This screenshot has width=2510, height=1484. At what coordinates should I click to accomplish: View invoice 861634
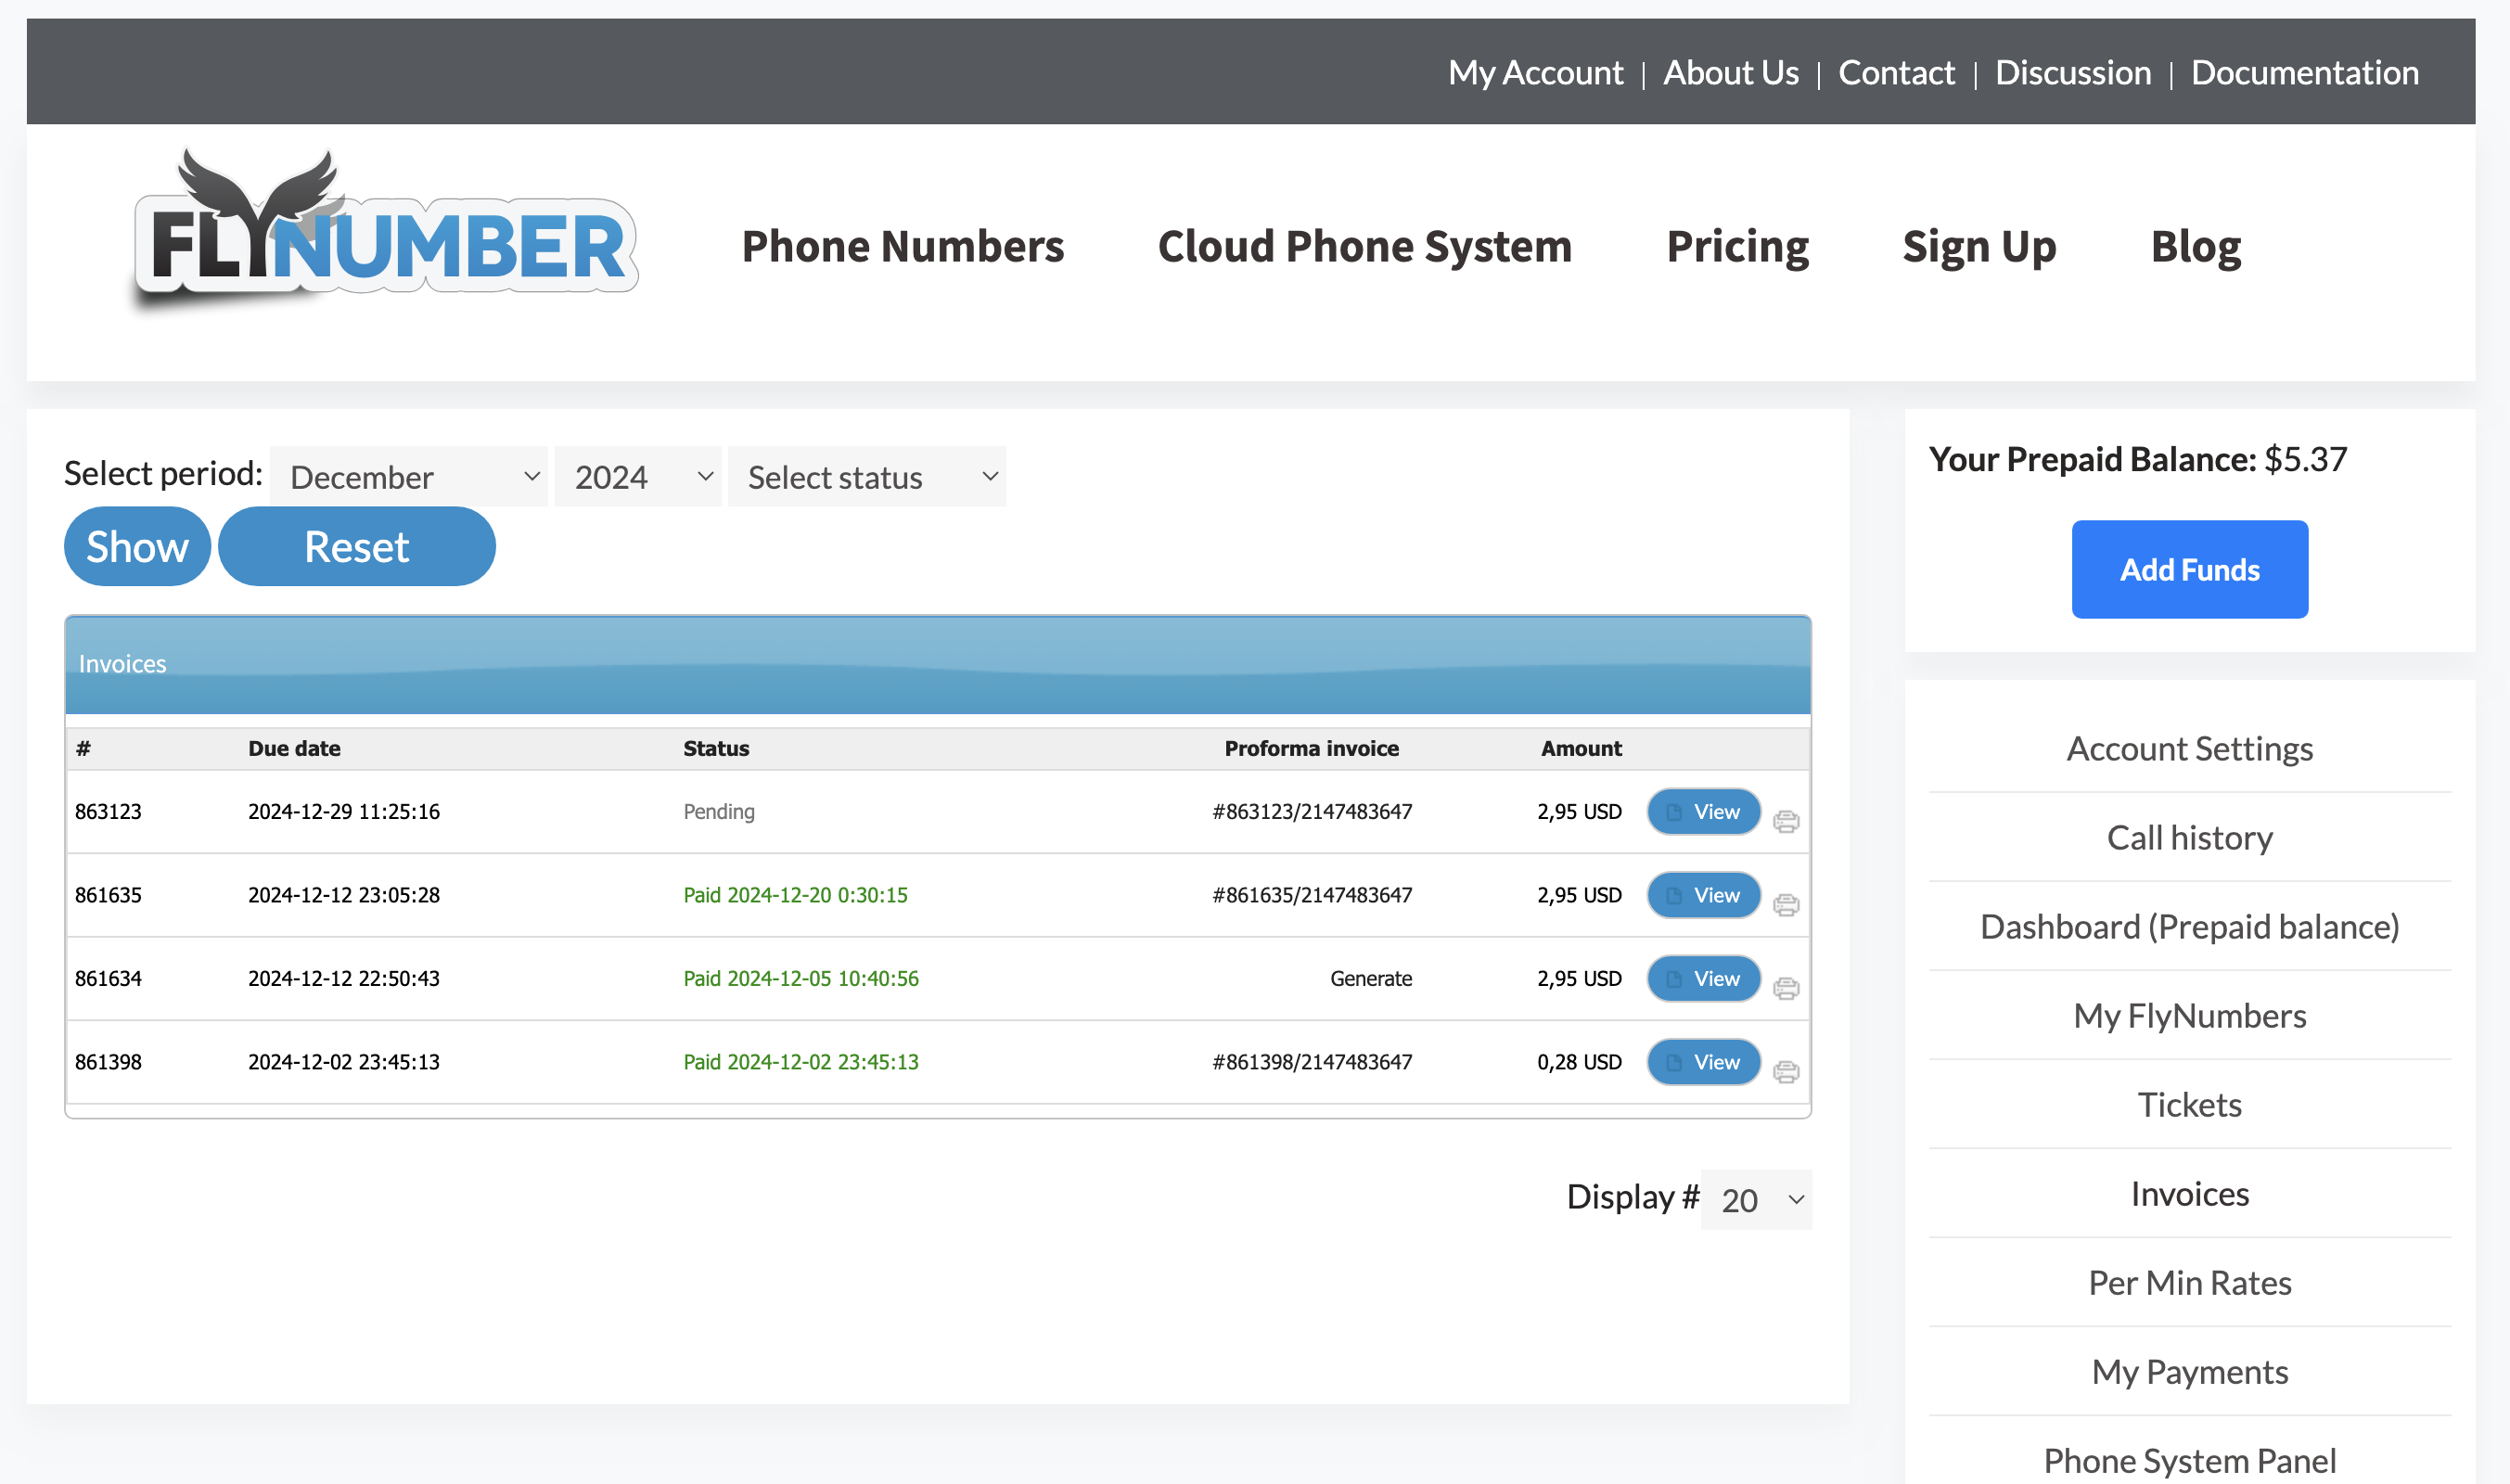[x=1704, y=978]
